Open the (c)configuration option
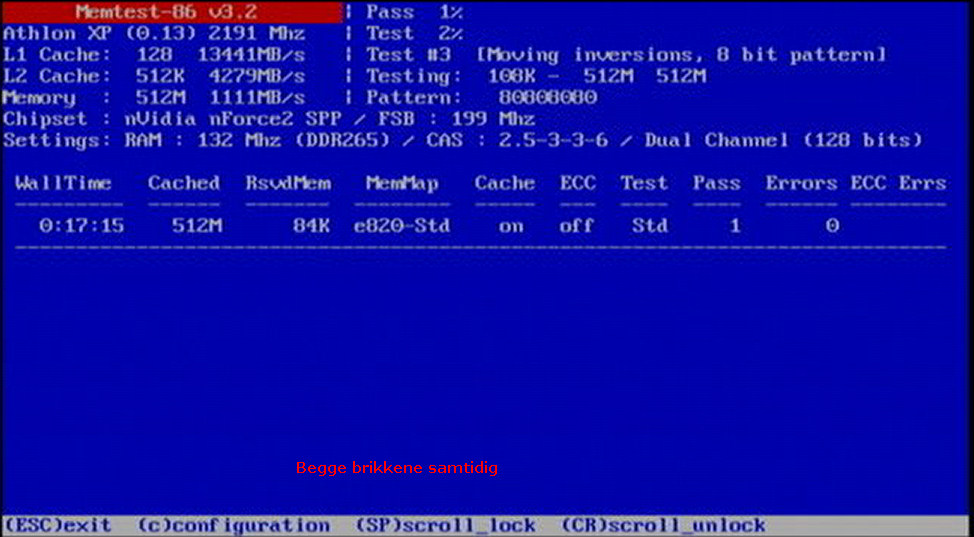Image resolution: width=974 pixels, height=537 pixels. click(233, 525)
